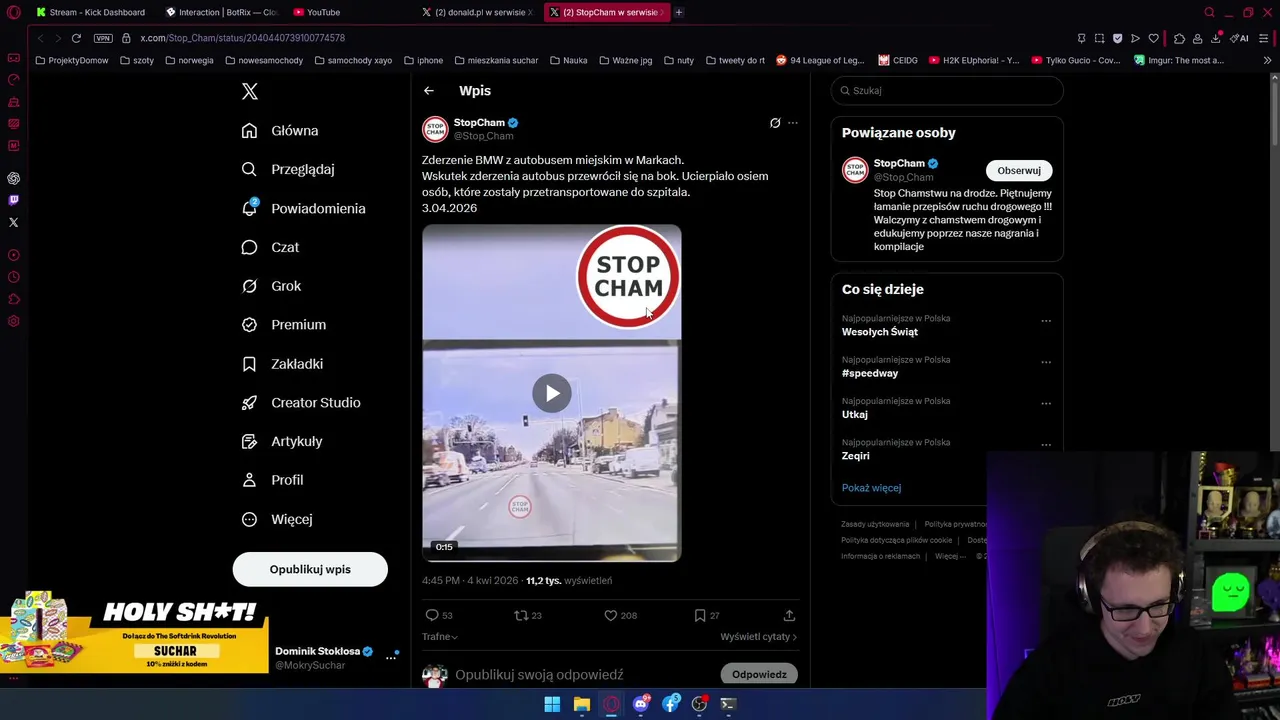Open the Główna home page
This screenshot has height=720, width=1280.
pos(280,131)
